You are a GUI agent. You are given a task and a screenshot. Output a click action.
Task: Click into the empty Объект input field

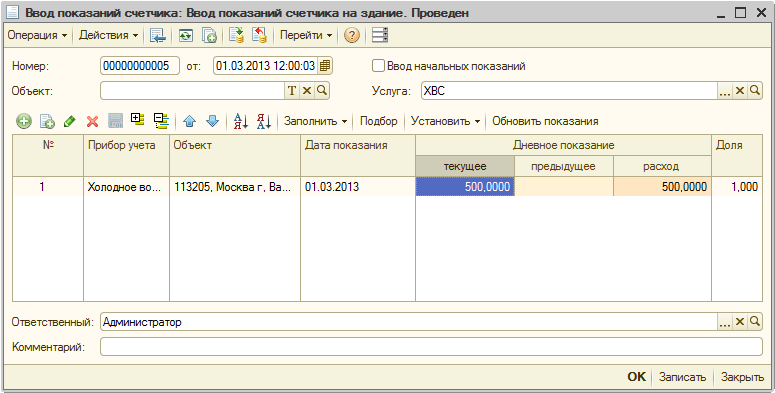(192, 90)
